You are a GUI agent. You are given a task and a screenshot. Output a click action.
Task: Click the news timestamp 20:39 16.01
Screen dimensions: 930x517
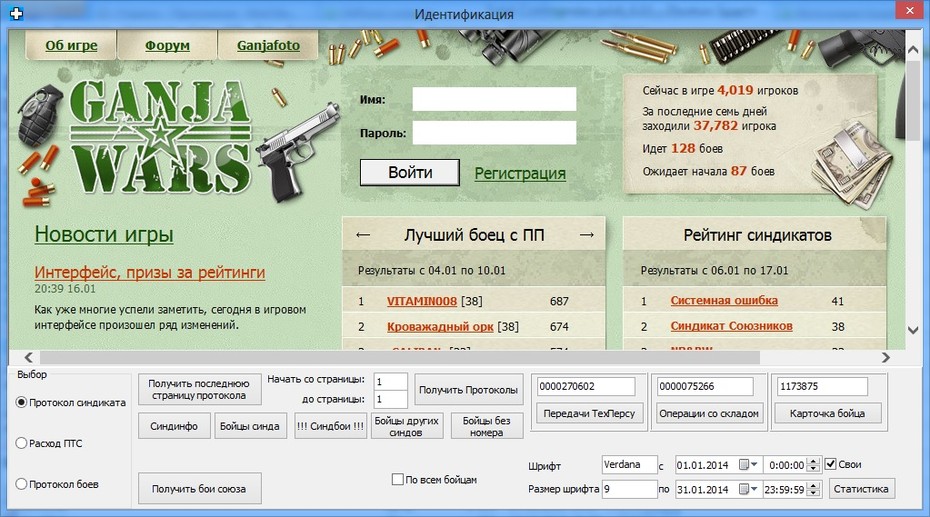pyautogui.click(x=65, y=289)
